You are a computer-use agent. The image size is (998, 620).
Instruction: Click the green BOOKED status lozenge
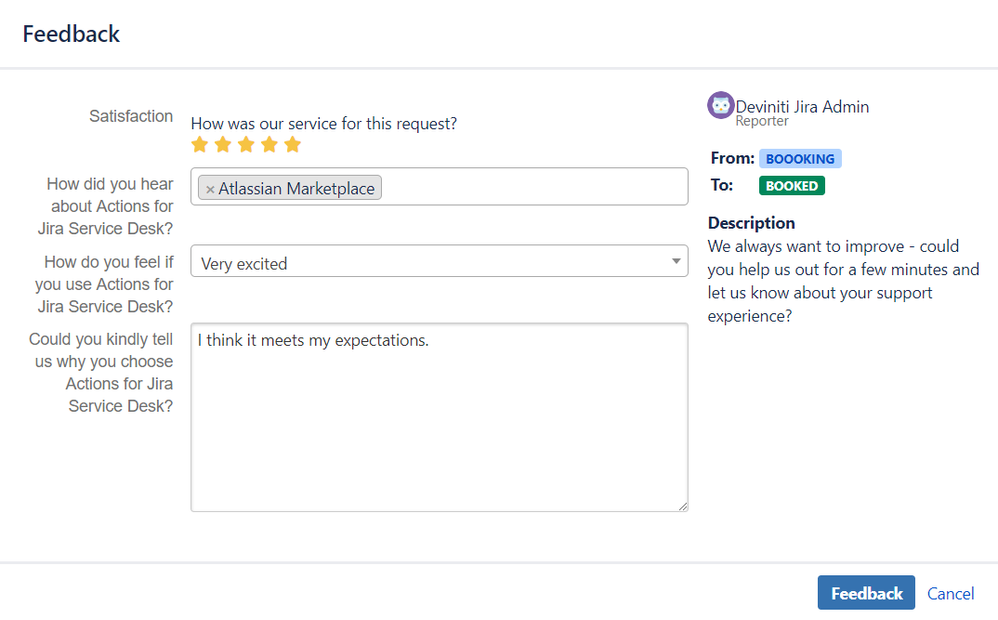point(791,185)
